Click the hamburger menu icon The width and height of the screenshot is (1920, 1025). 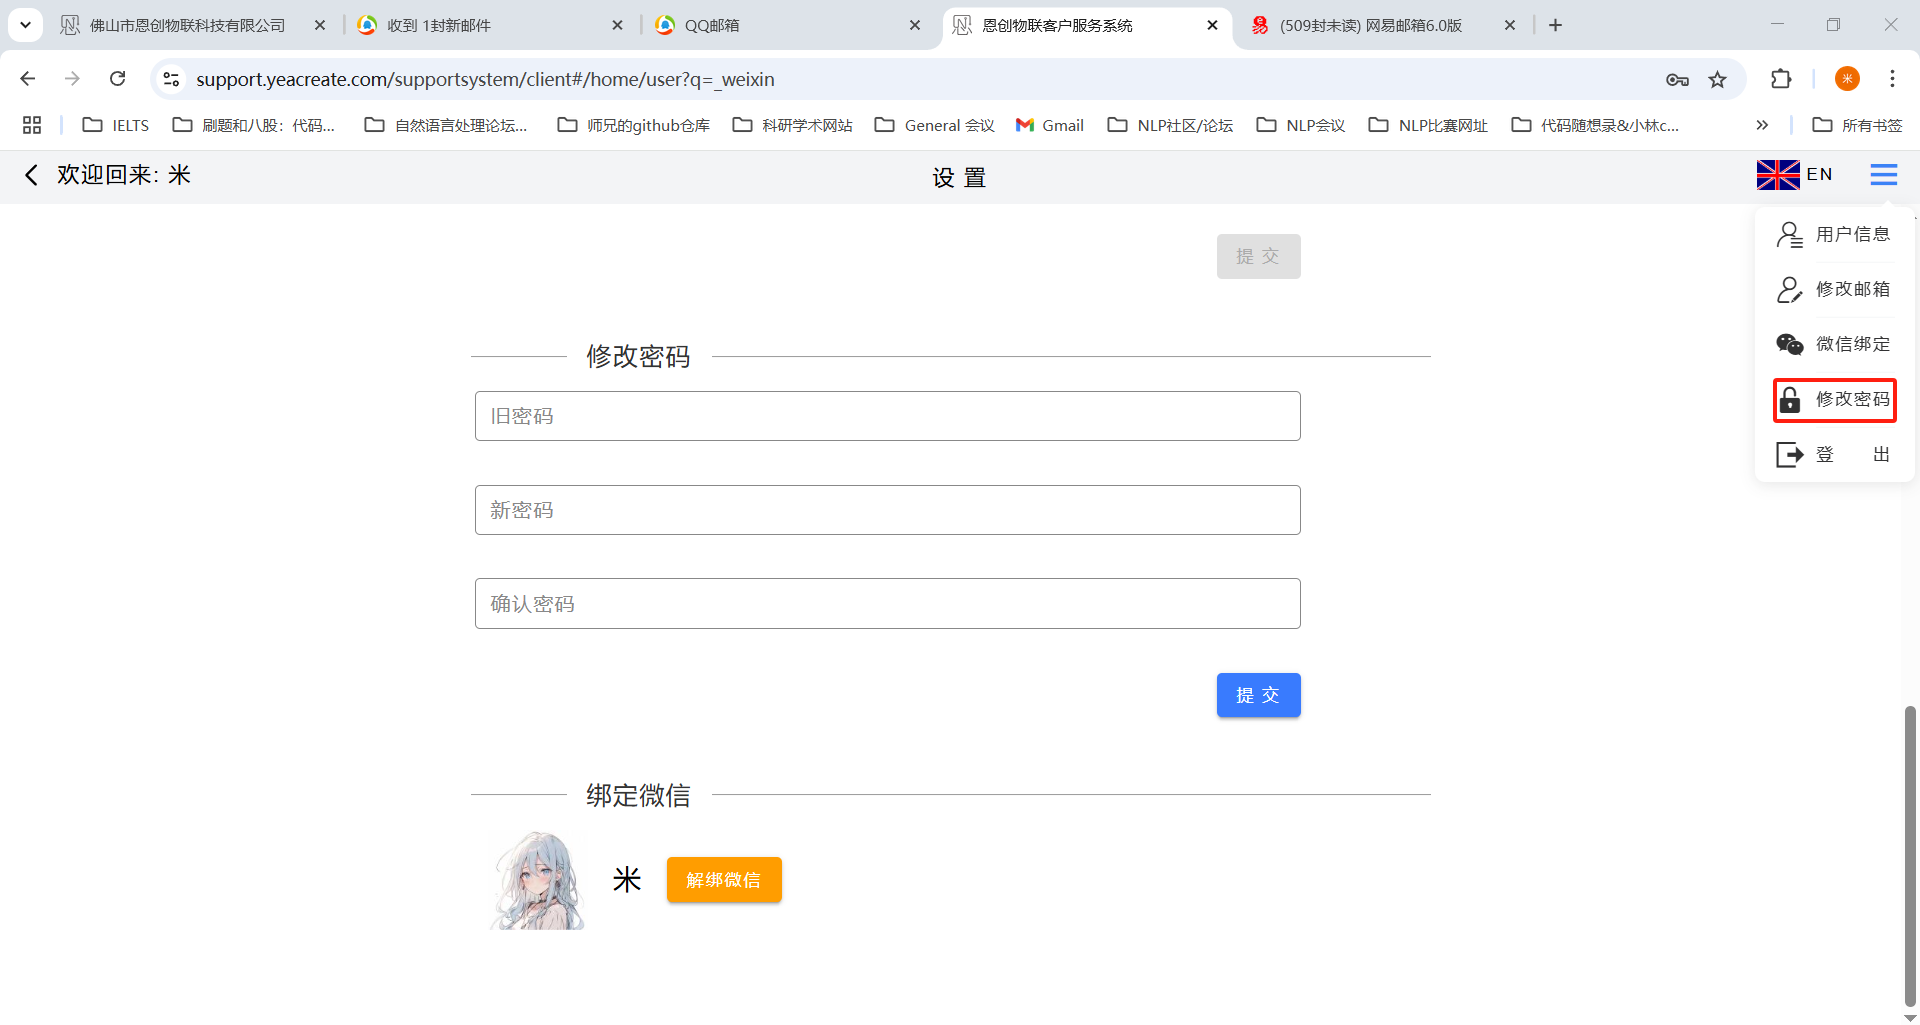click(1883, 175)
